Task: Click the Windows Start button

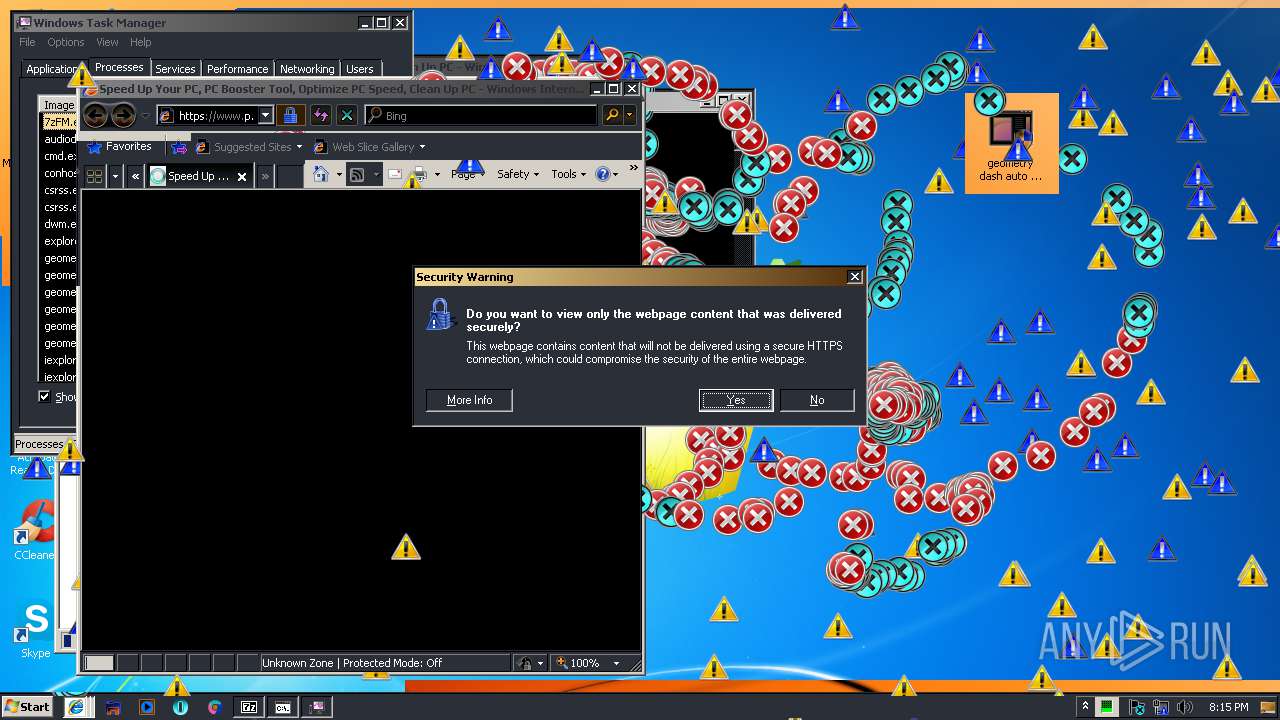Action: coord(27,706)
